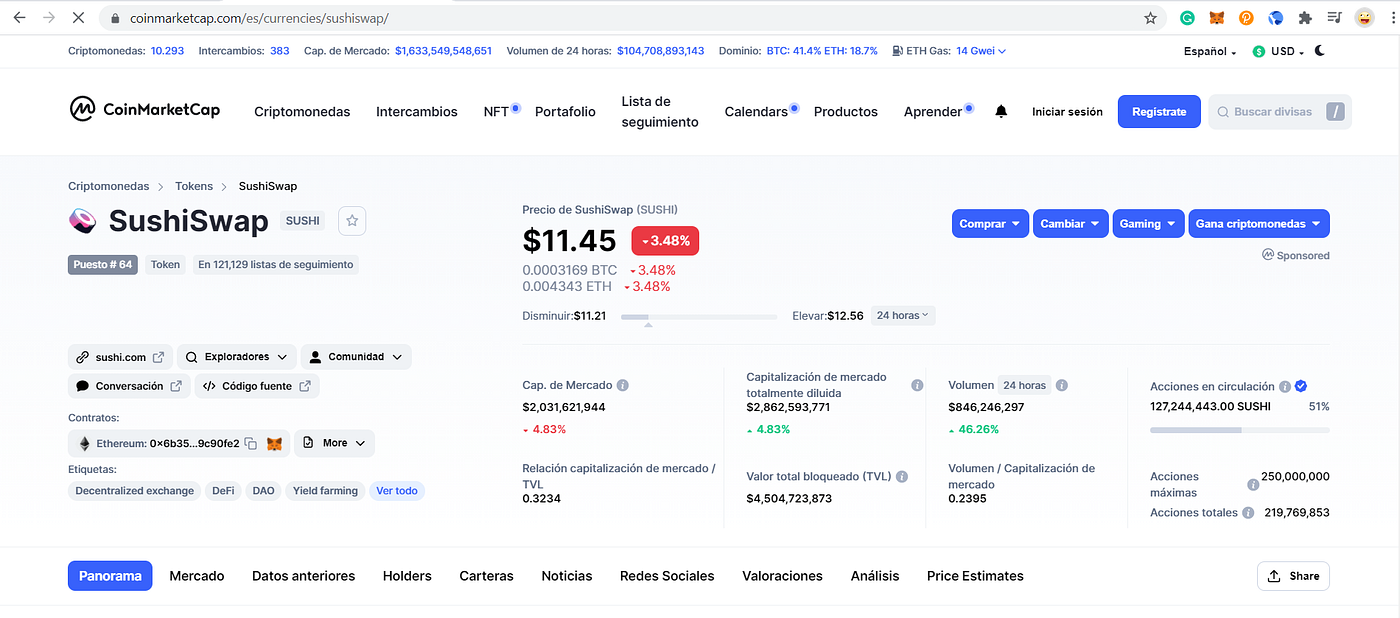Viewport: 1400px width, 618px height.
Task: Open the Grammarly extension icon
Action: coord(1187,18)
